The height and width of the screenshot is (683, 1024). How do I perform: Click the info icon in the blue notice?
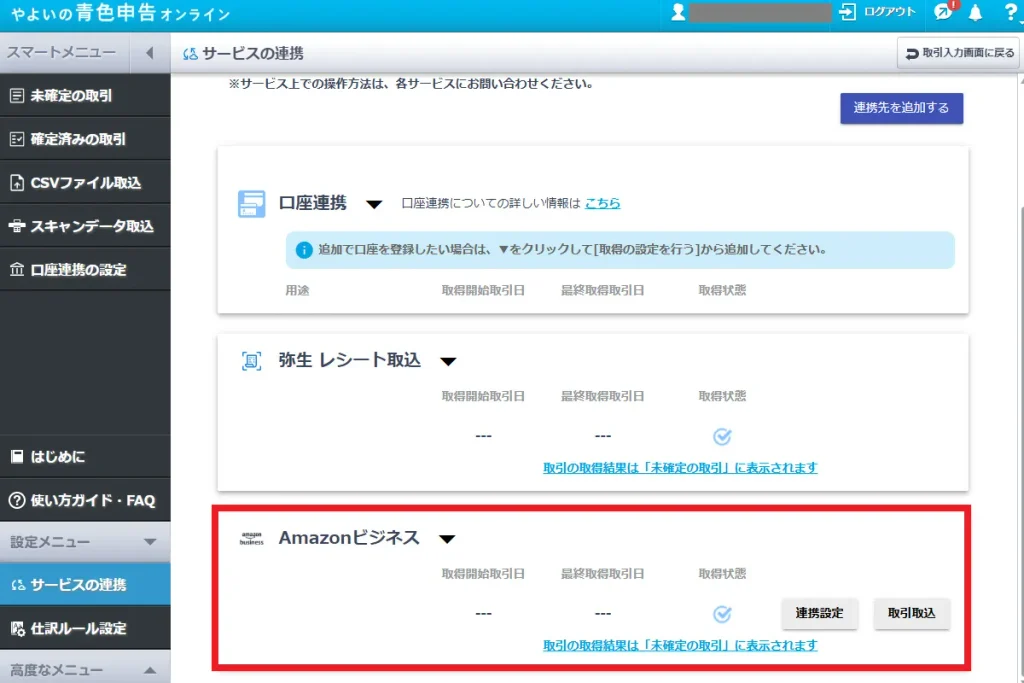(x=304, y=250)
